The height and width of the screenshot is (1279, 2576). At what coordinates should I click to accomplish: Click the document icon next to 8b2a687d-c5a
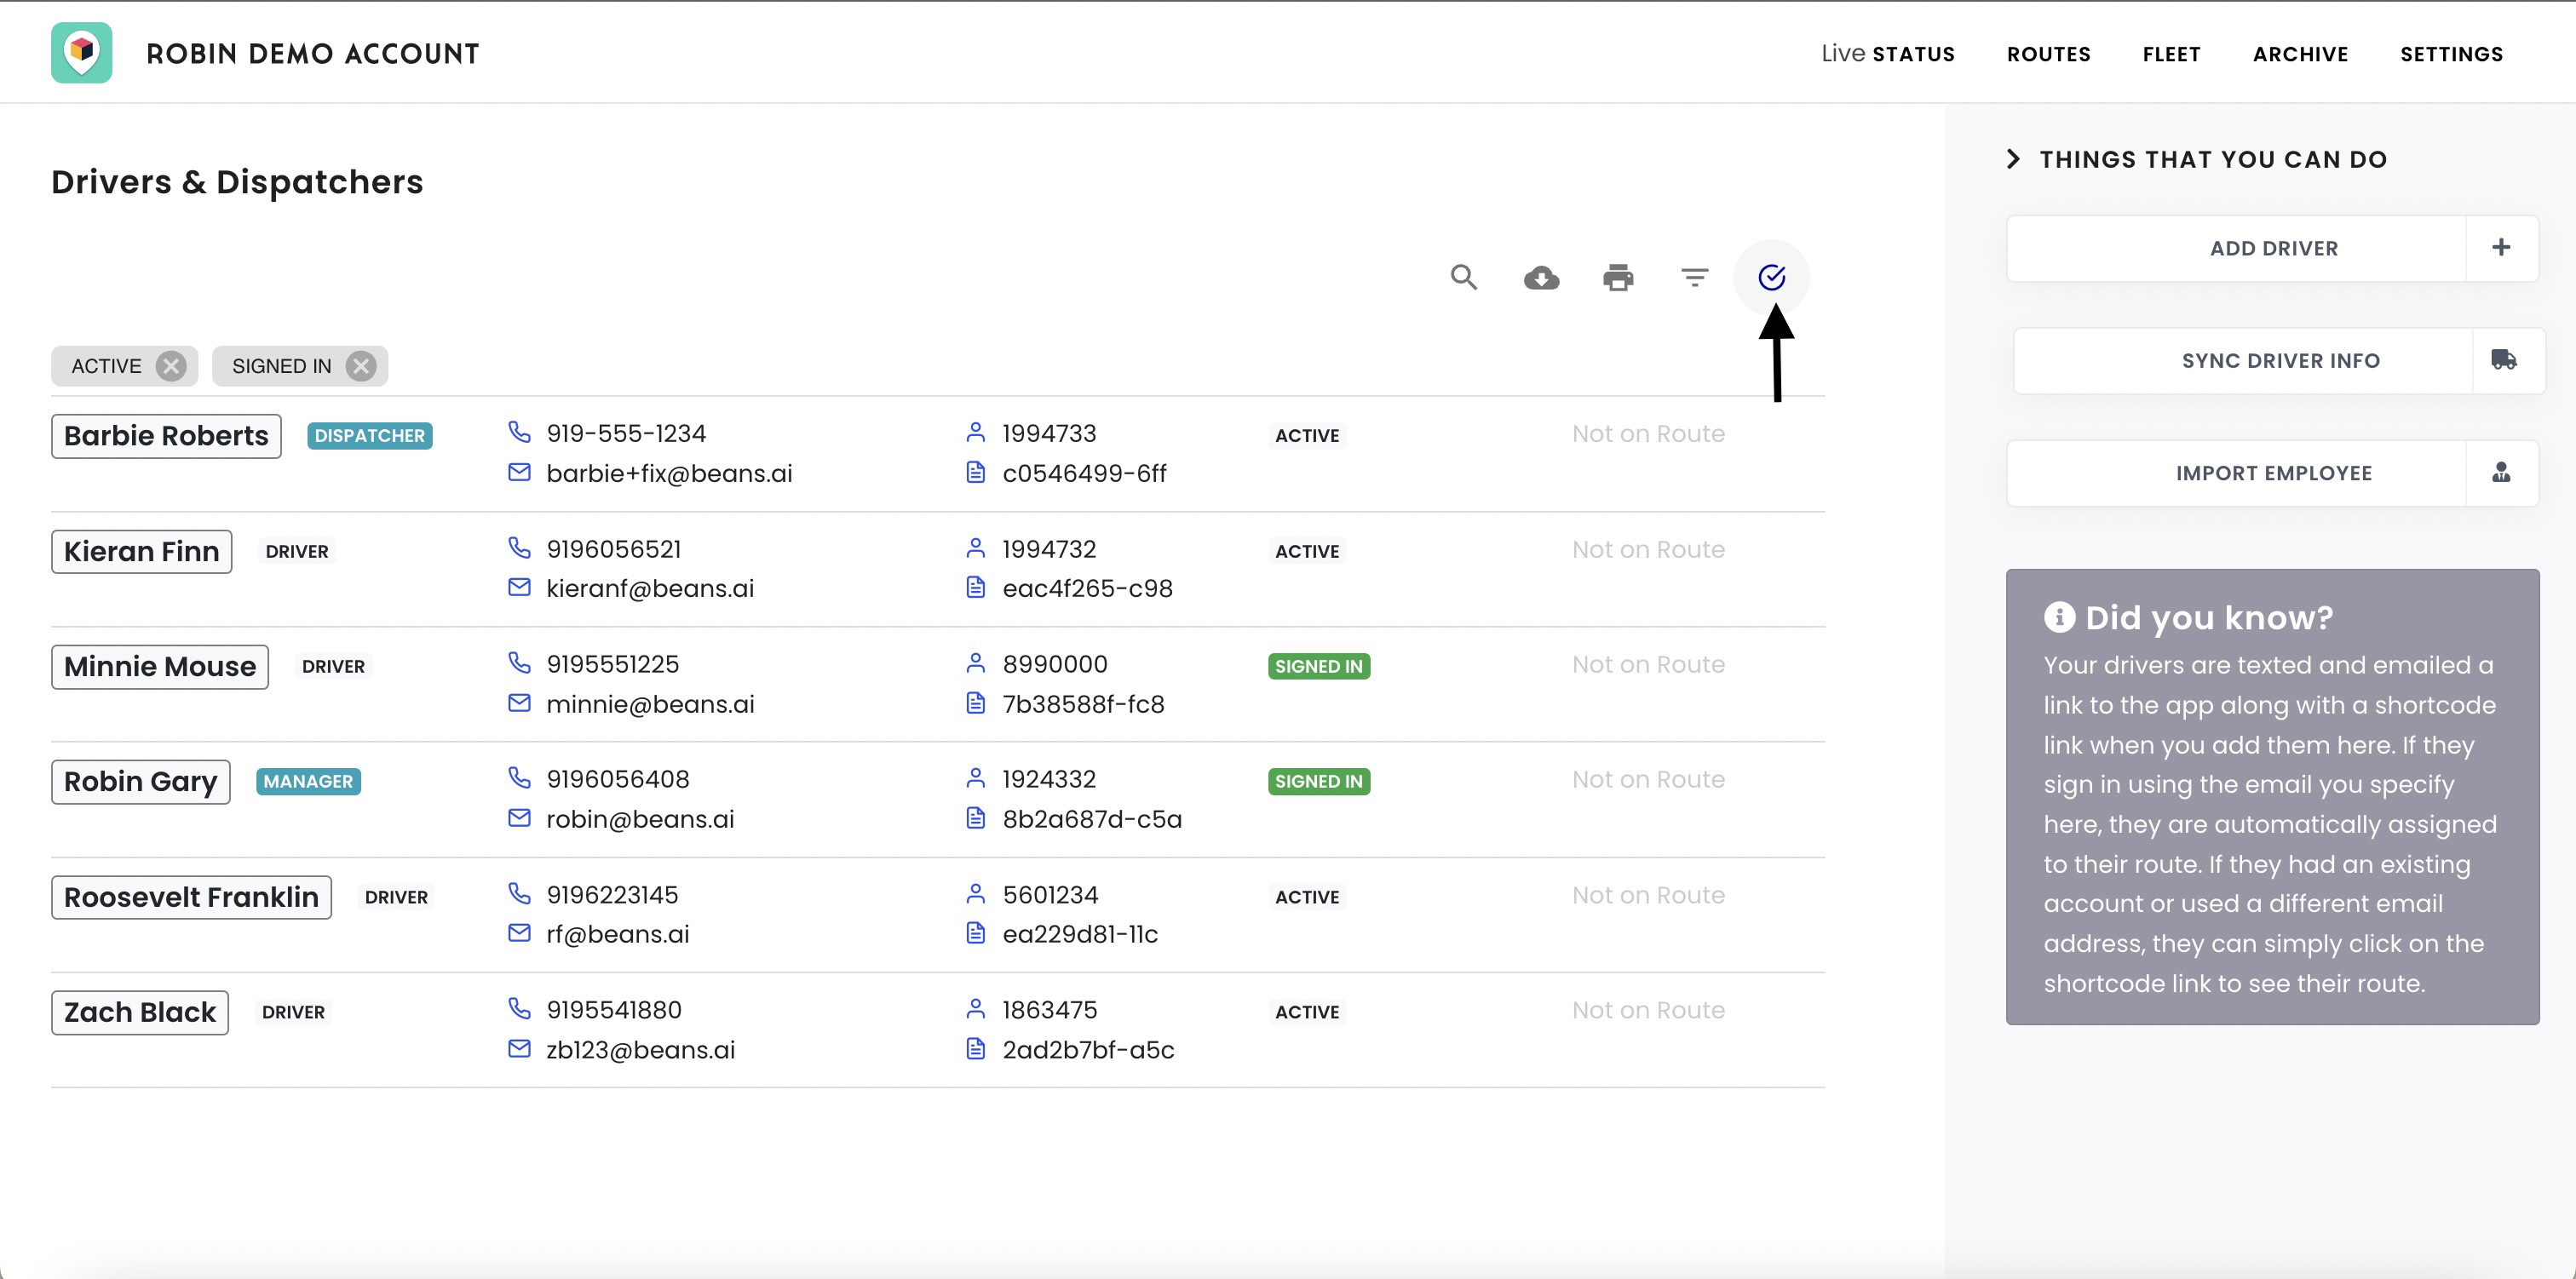pos(975,818)
